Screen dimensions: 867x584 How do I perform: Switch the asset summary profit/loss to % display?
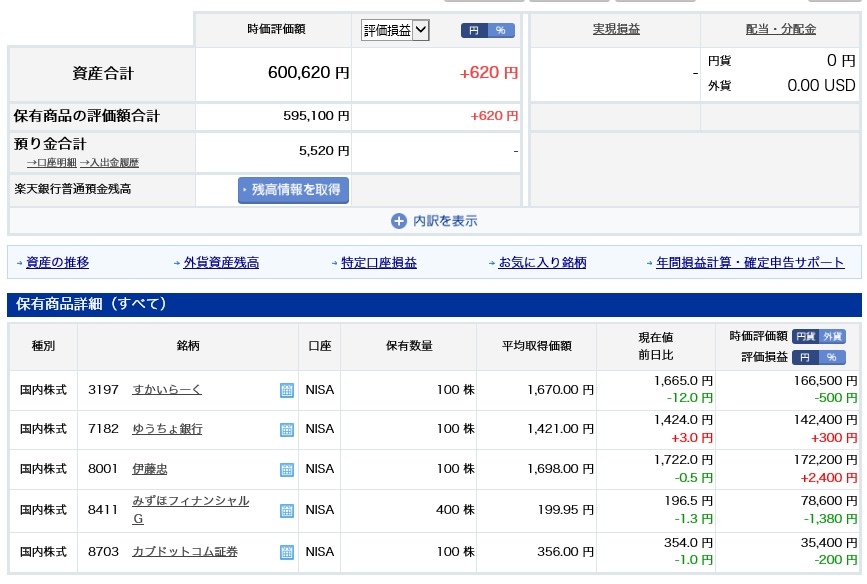coord(501,31)
